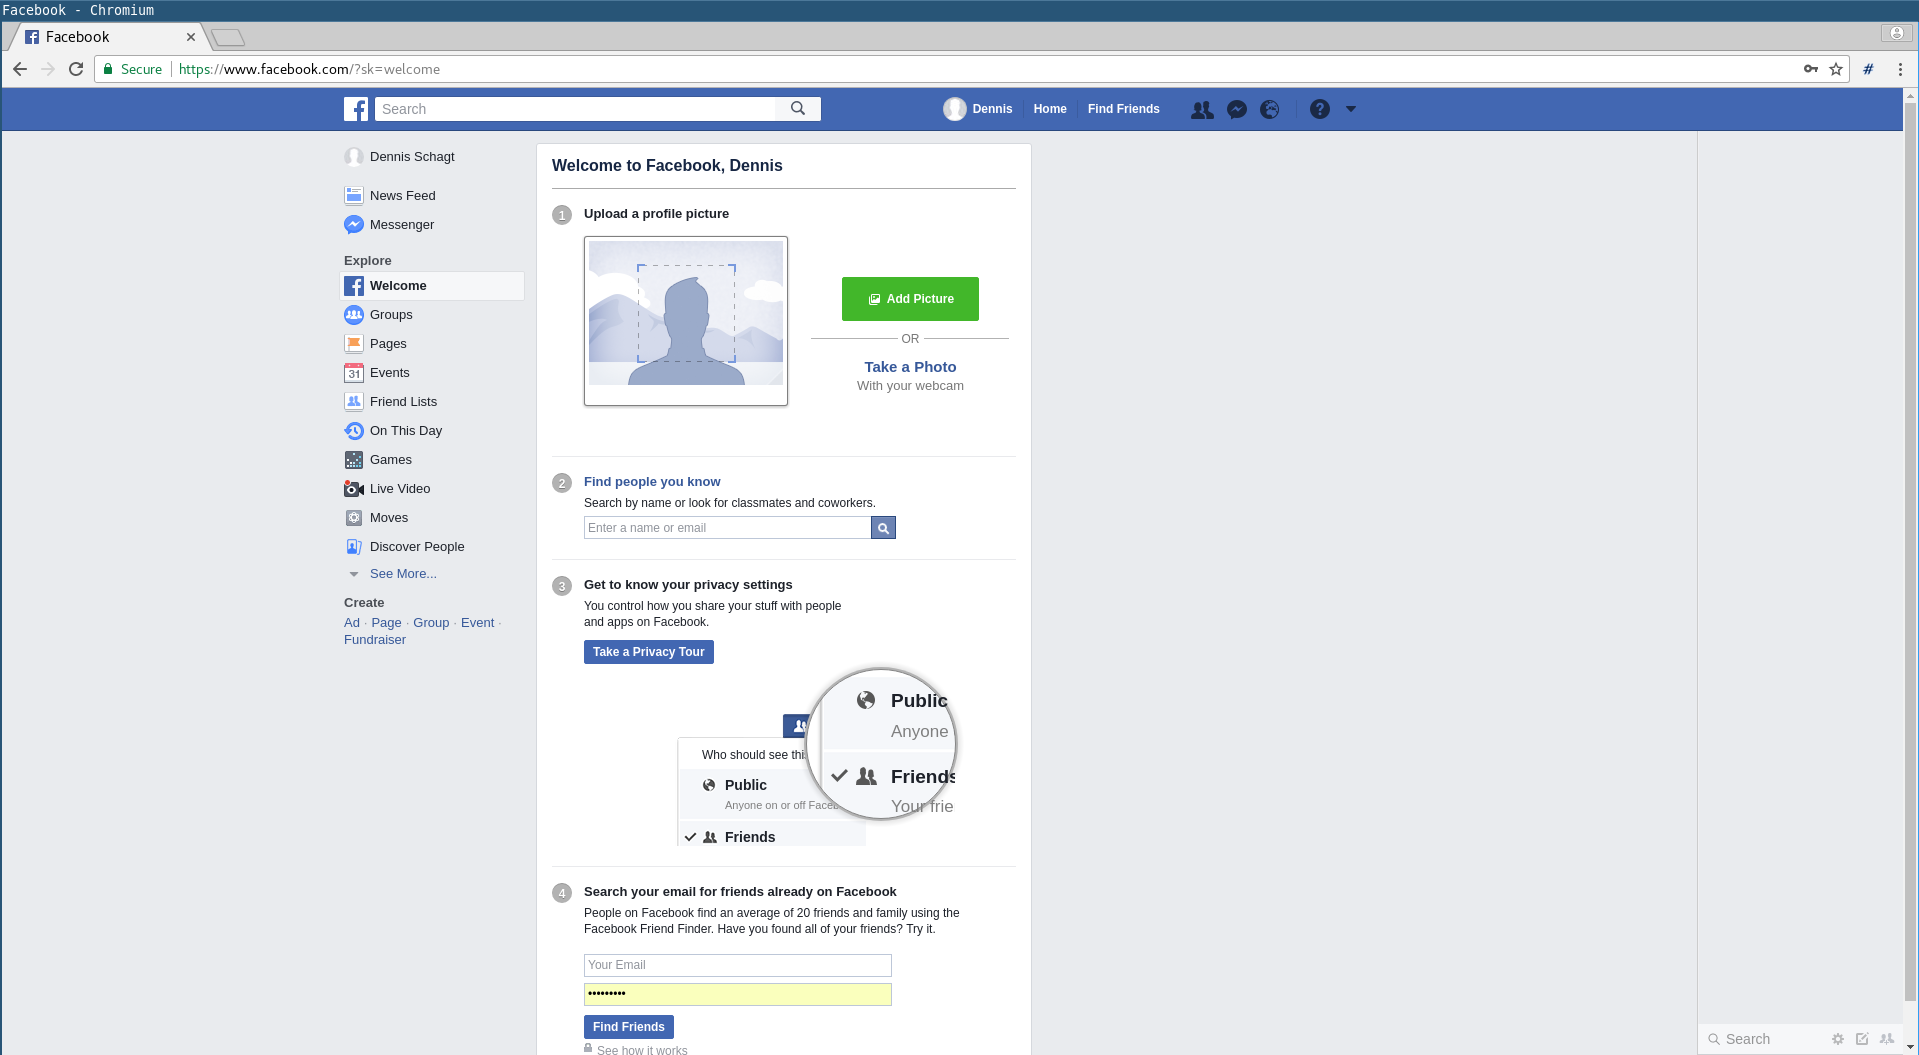Expand See More... in Explore list
Viewport: 1919px width, 1055px height.
(x=403, y=574)
